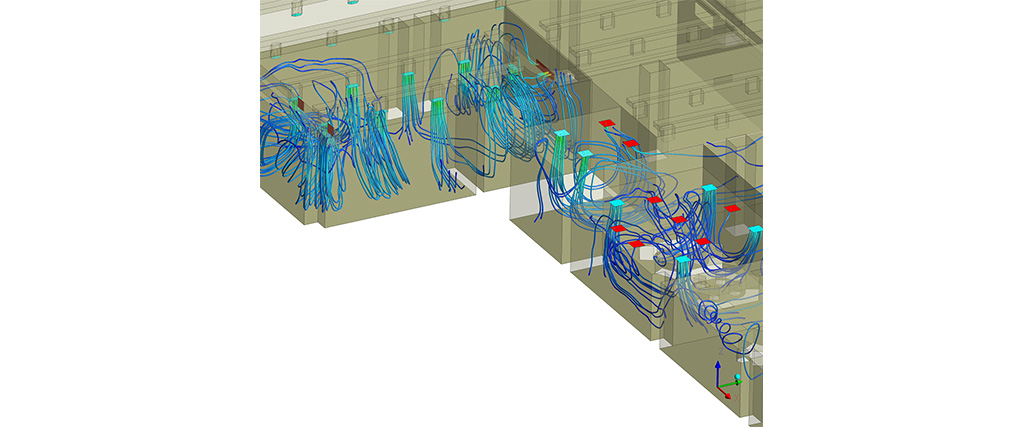
Task: Select the rightmost red outlet patch
Action: 732,208
